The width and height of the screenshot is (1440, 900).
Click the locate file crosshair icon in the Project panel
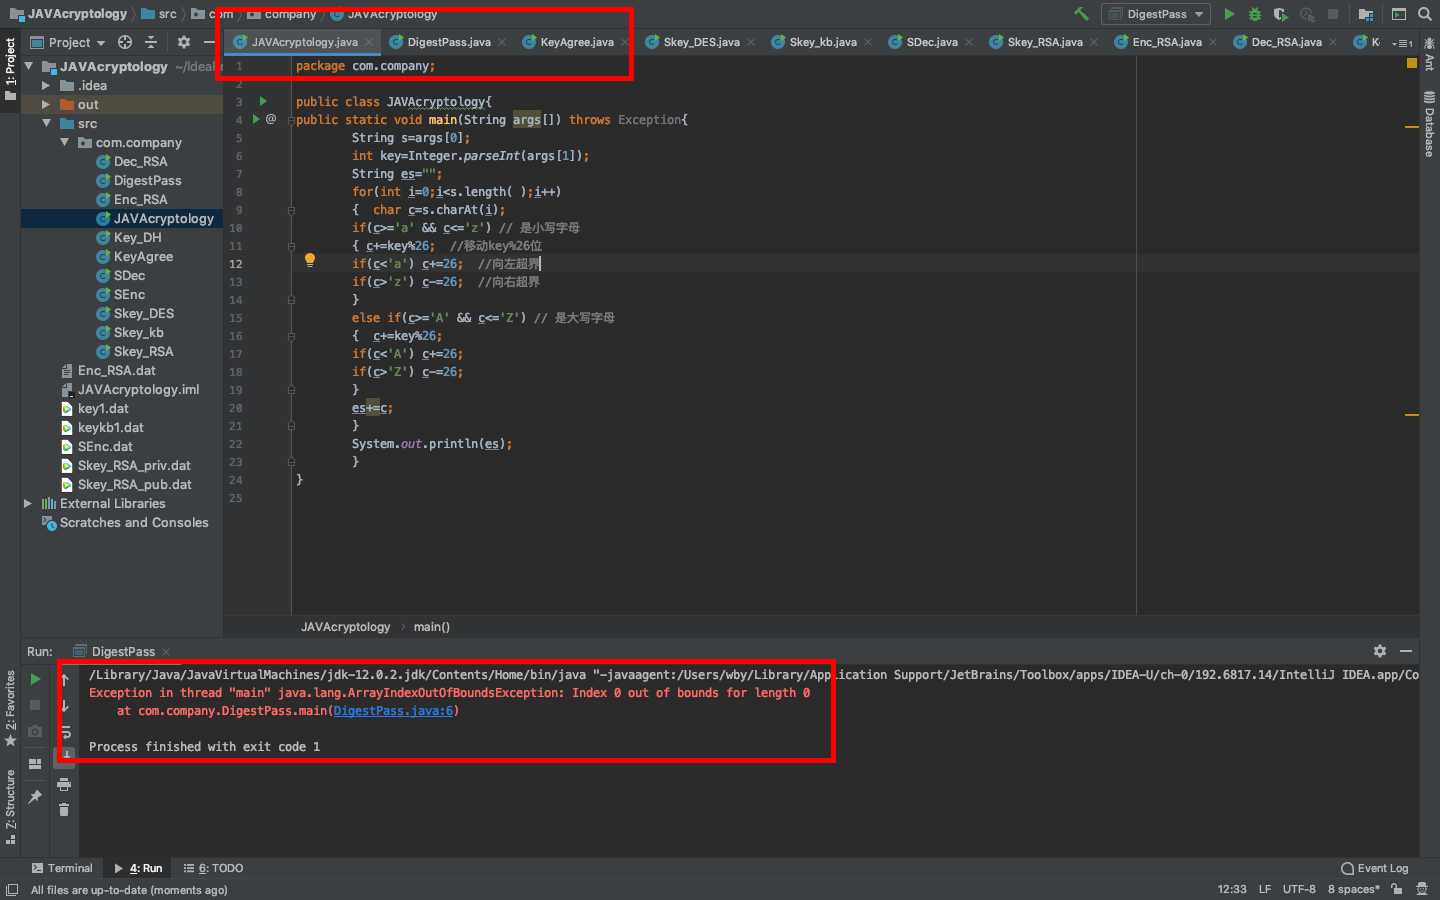coord(125,42)
